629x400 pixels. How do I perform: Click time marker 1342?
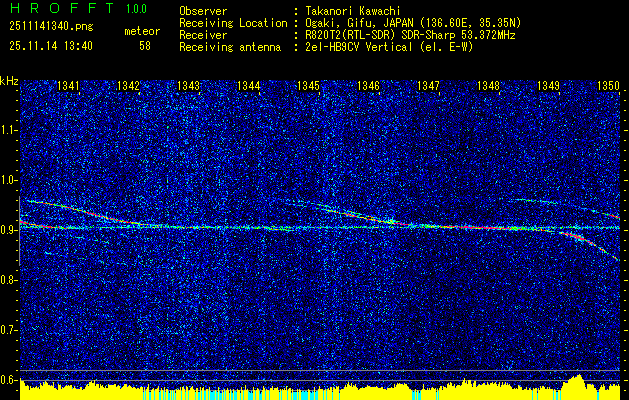pos(128,85)
